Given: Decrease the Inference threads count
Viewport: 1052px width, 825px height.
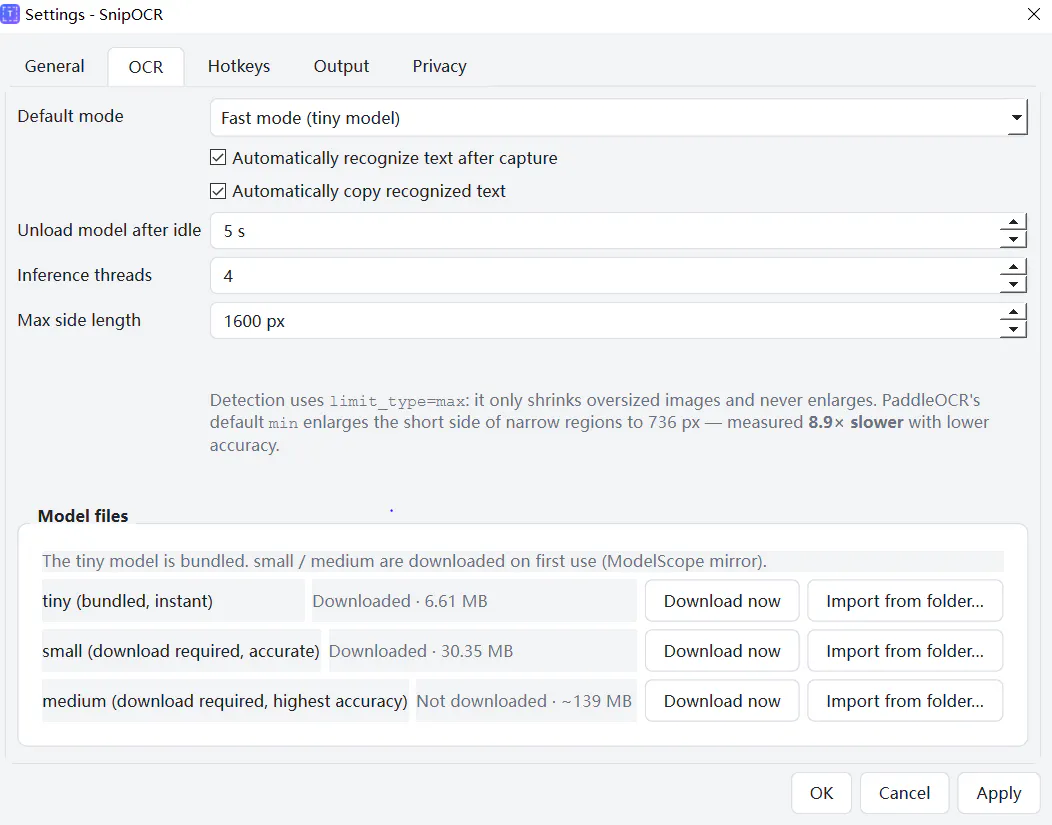Looking at the screenshot, I should (1013, 284).
